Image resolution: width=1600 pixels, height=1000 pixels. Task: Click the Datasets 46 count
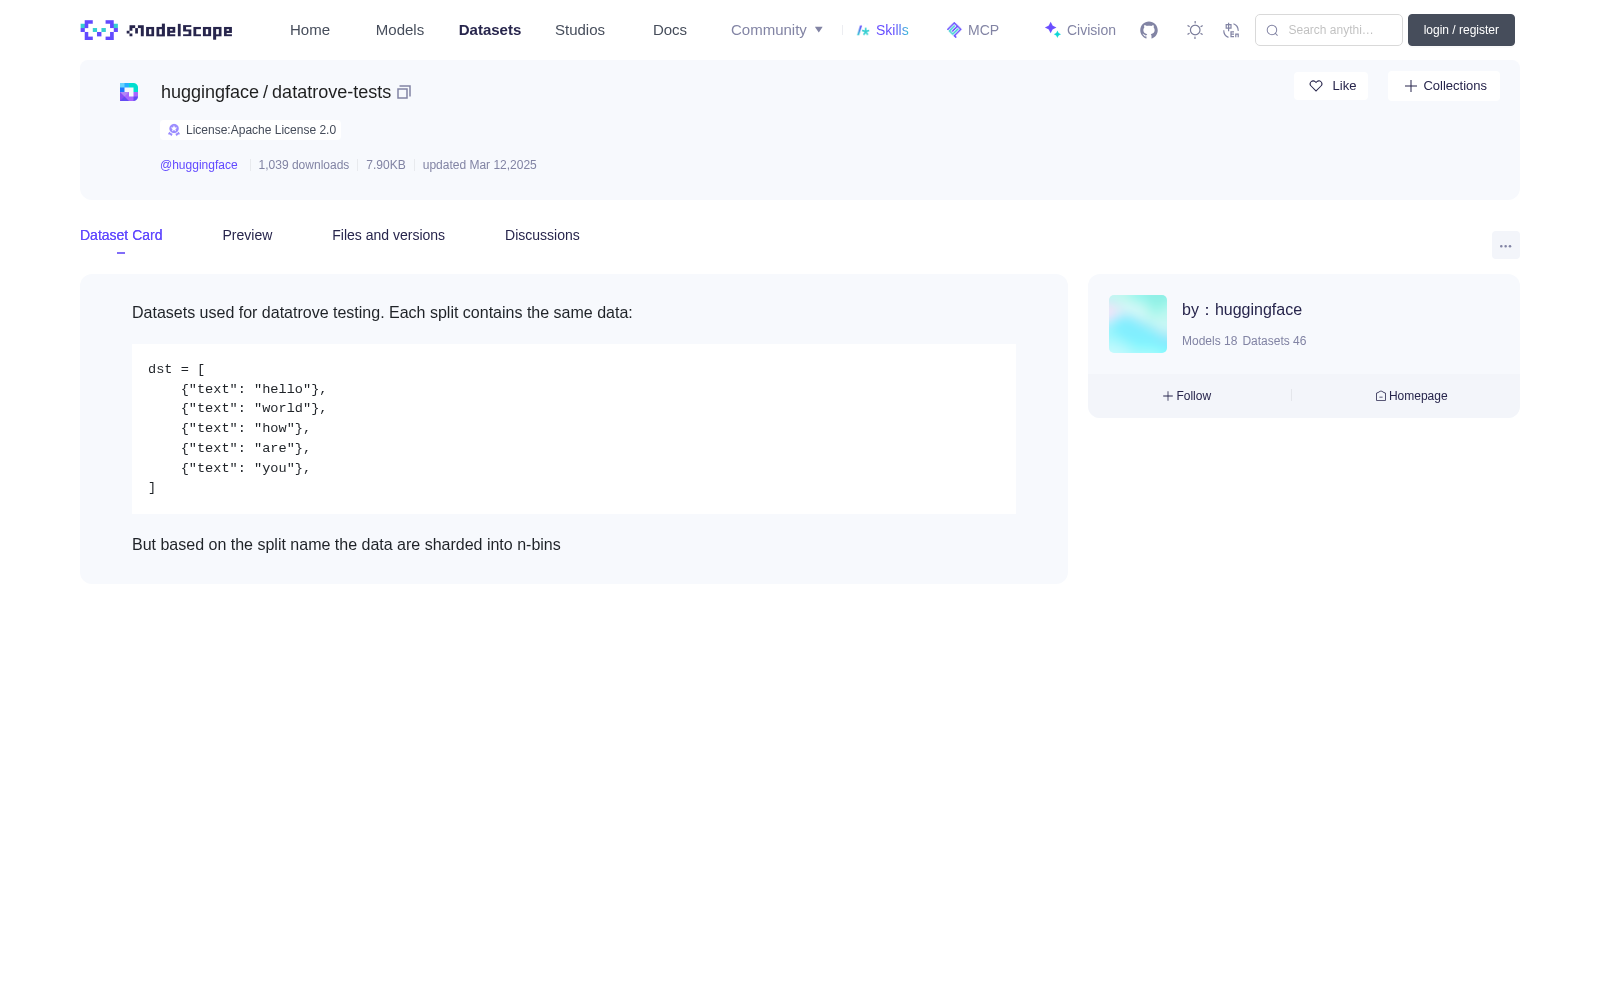tap(1274, 341)
